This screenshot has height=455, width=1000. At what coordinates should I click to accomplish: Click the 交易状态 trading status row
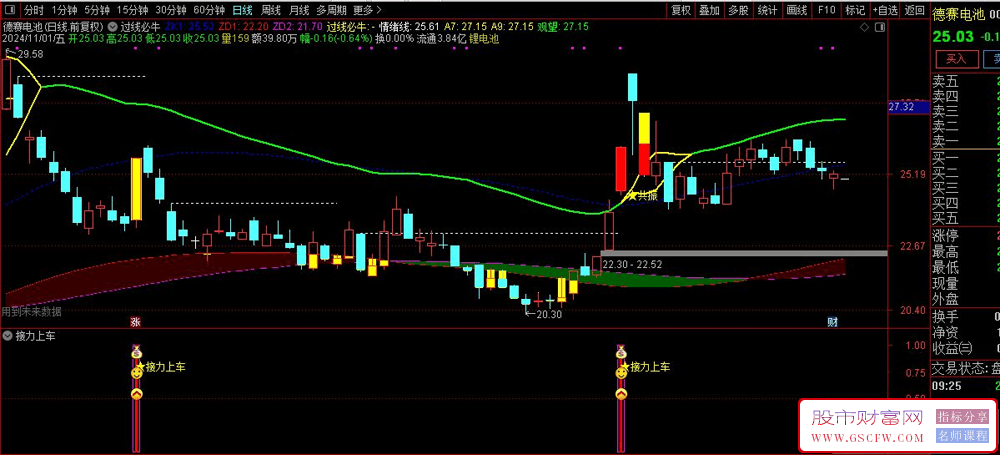965,368
